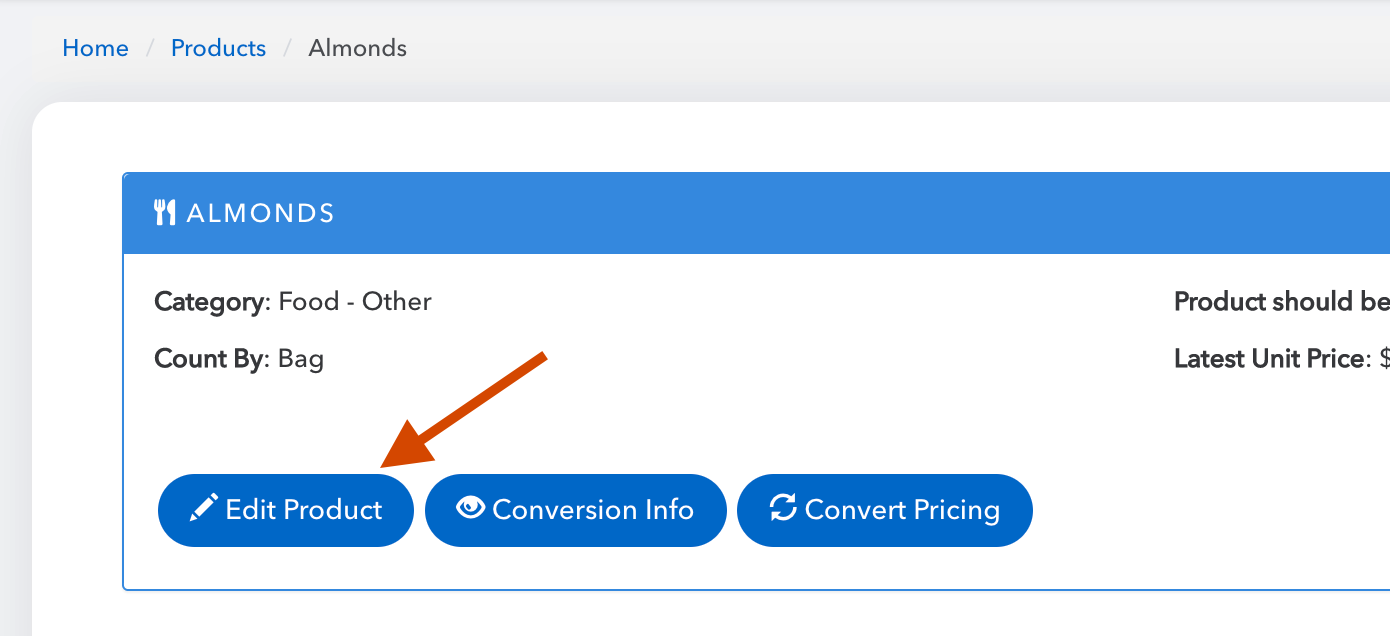The height and width of the screenshot is (636, 1390).
Task: Select the Convert Pricing button
Action: click(885, 510)
